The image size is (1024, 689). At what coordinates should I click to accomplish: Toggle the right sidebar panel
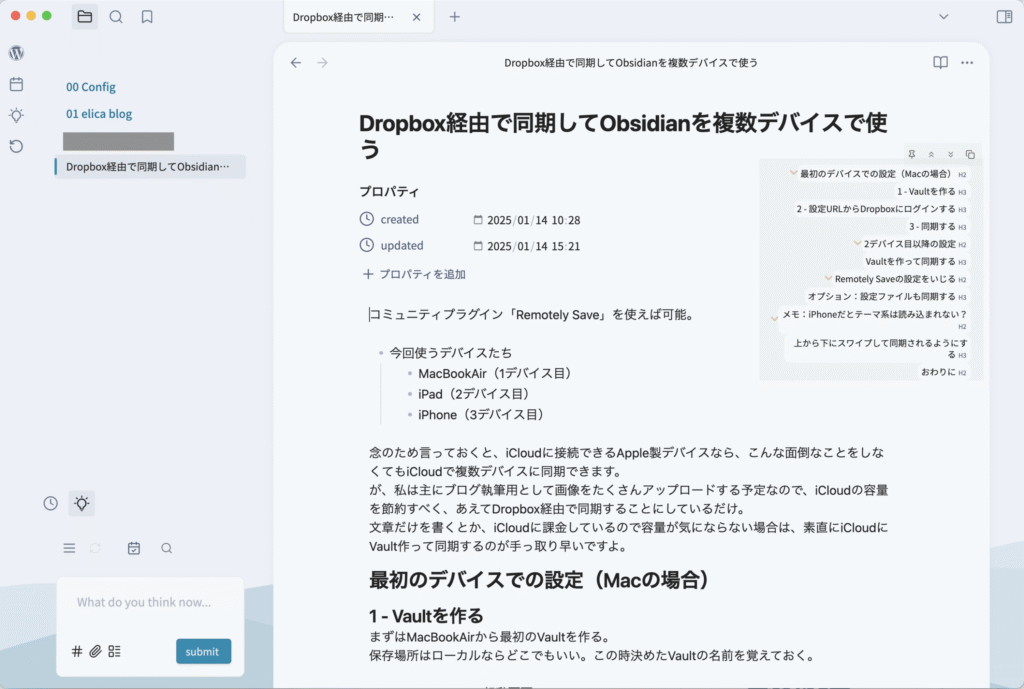pos(1004,17)
